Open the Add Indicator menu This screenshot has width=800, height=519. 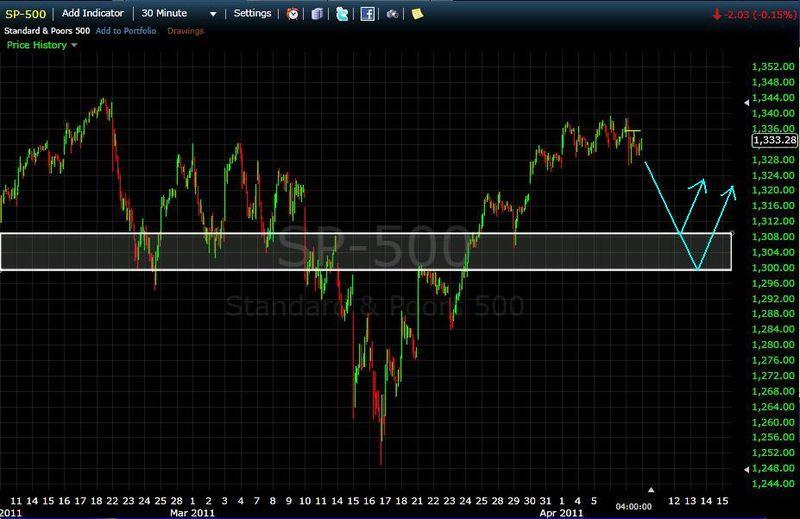click(x=92, y=14)
